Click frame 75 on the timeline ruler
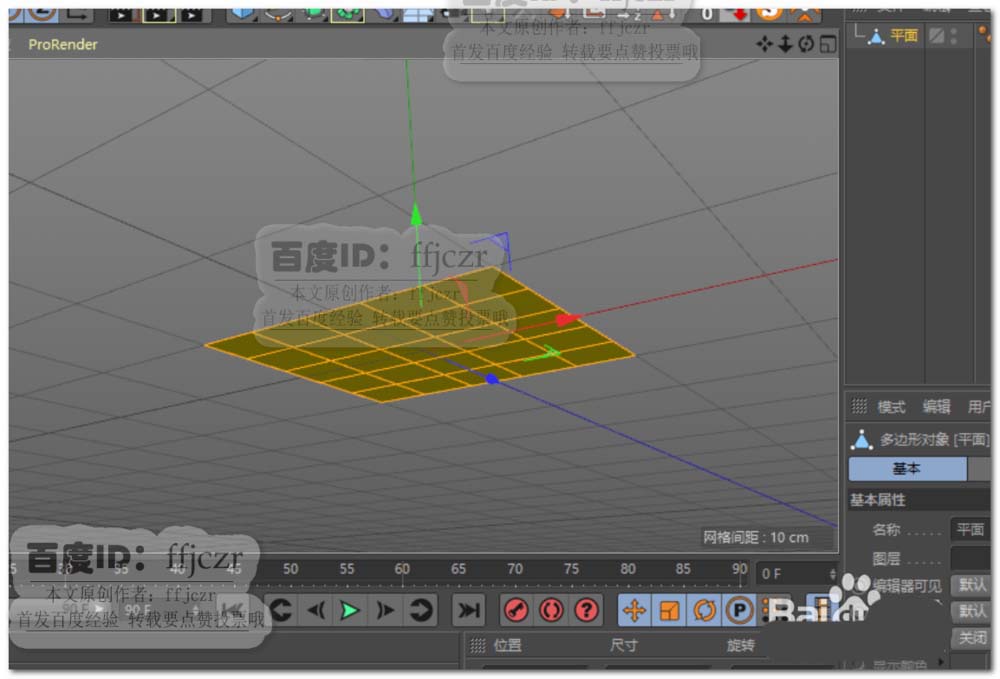Screen dimensions: 1000x679 tap(571, 569)
